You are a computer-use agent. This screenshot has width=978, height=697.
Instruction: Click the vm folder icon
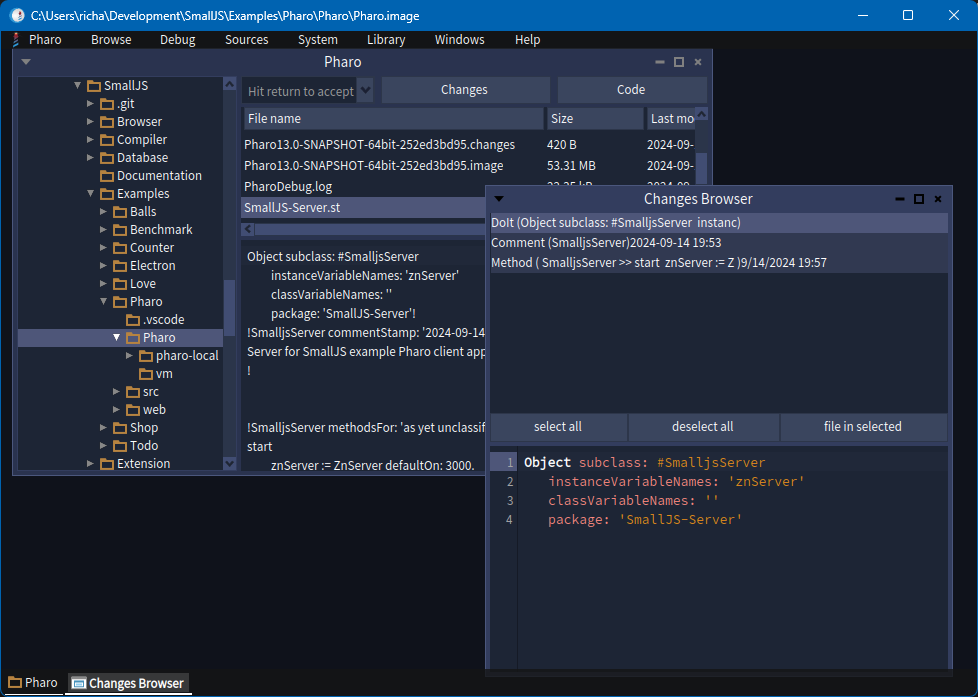146,374
